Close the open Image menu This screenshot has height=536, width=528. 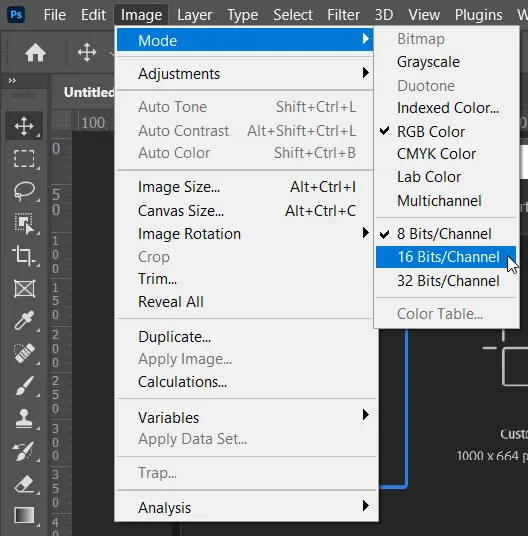click(x=141, y=15)
